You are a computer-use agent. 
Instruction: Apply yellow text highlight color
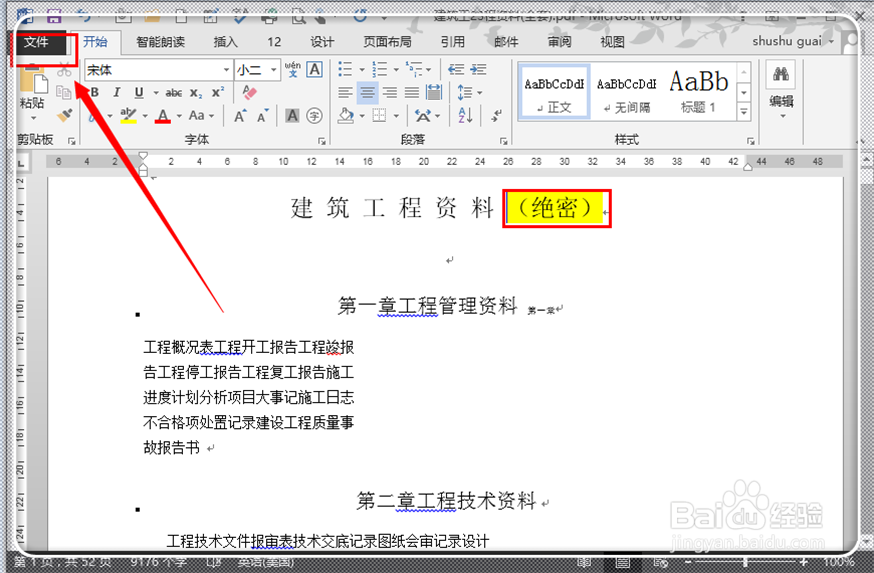coord(129,115)
